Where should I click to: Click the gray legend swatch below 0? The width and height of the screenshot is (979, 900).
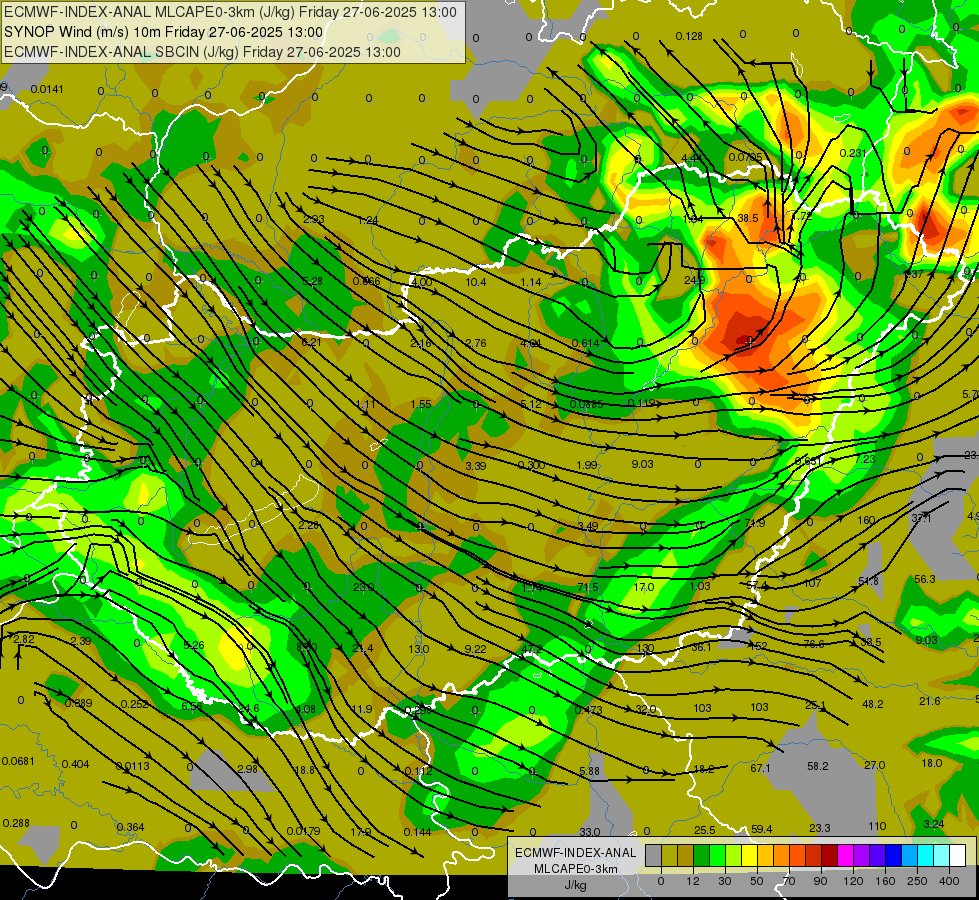(x=653, y=856)
